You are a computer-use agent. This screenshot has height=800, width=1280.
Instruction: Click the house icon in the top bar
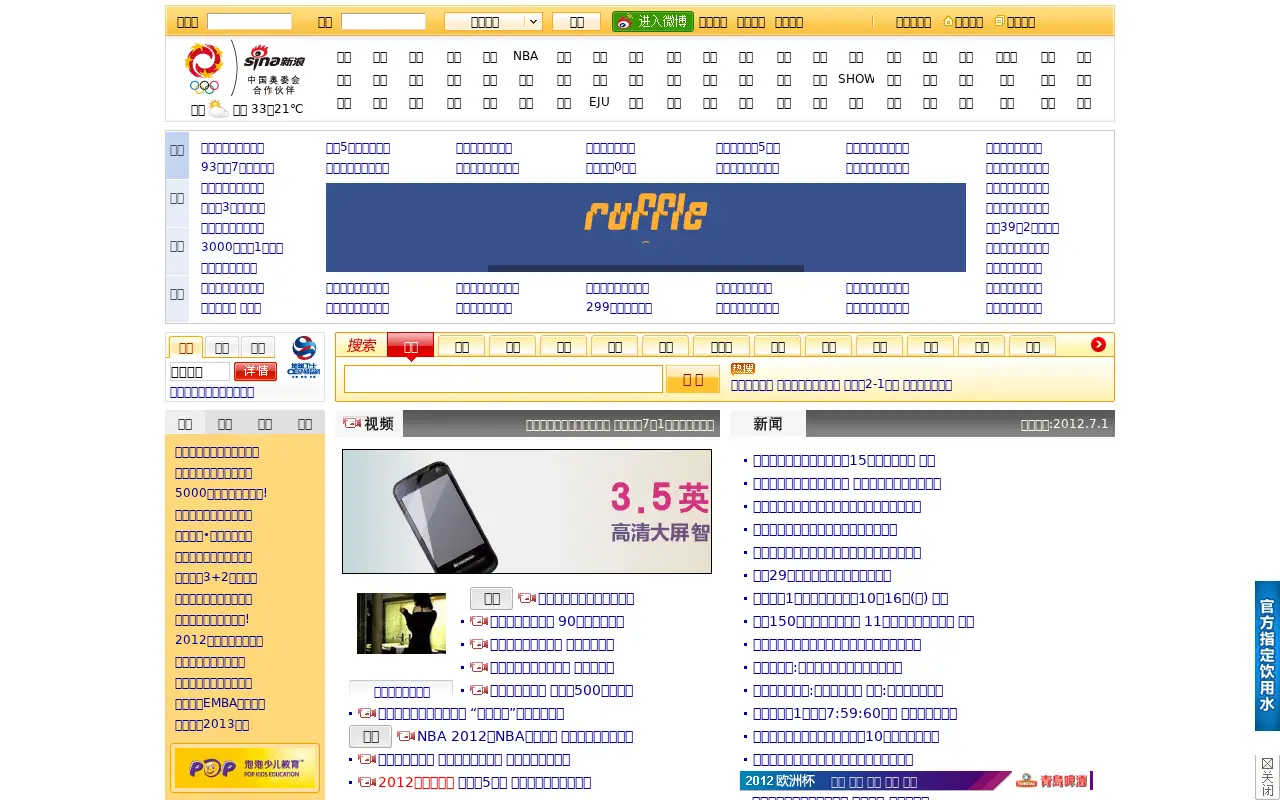tap(948, 21)
